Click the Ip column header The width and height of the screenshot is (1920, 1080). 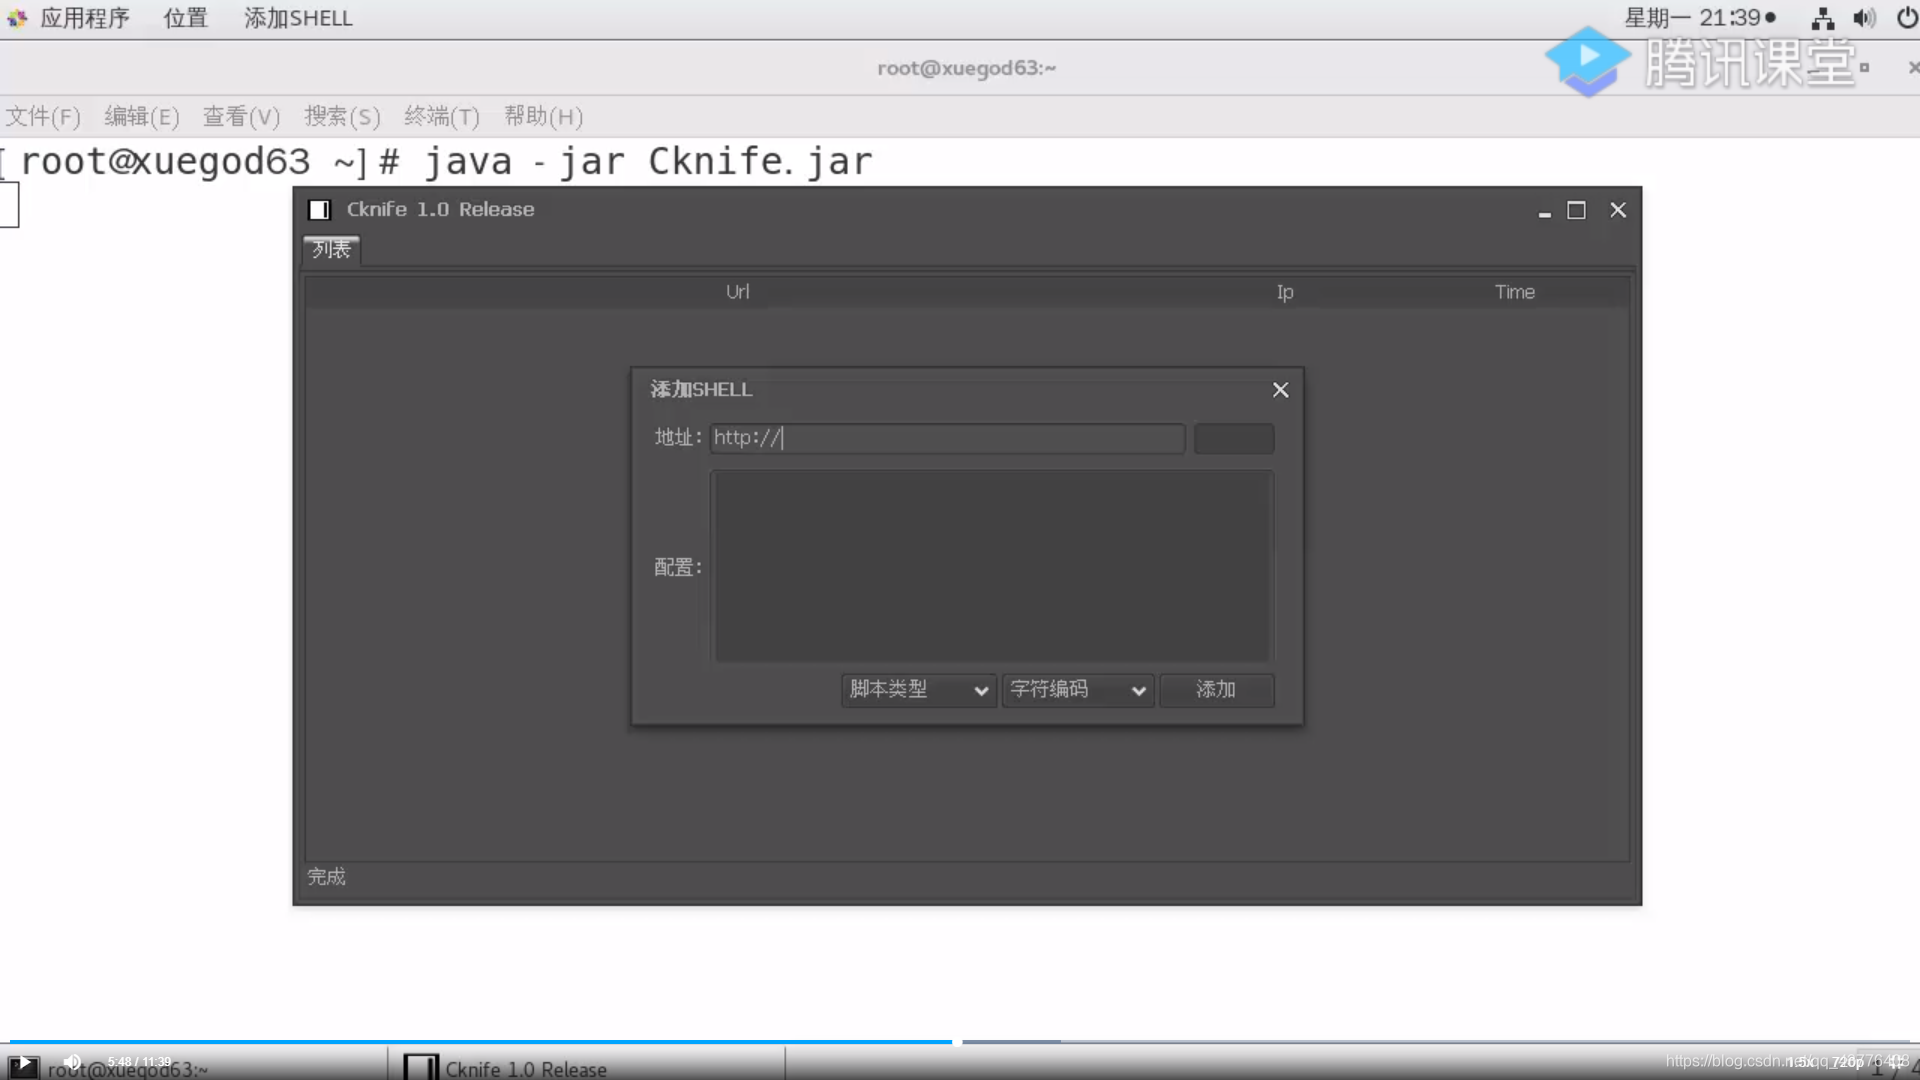1285,292
